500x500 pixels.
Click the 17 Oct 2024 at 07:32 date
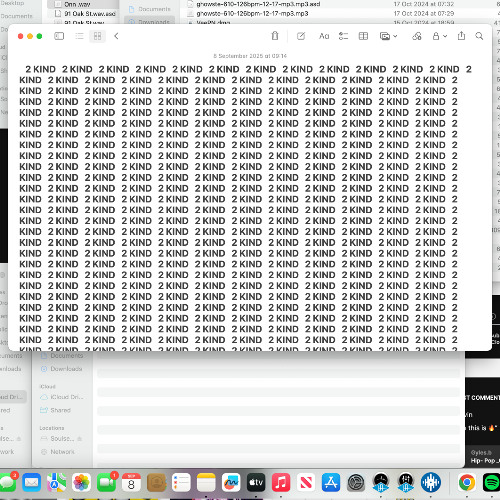click(424, 4)
